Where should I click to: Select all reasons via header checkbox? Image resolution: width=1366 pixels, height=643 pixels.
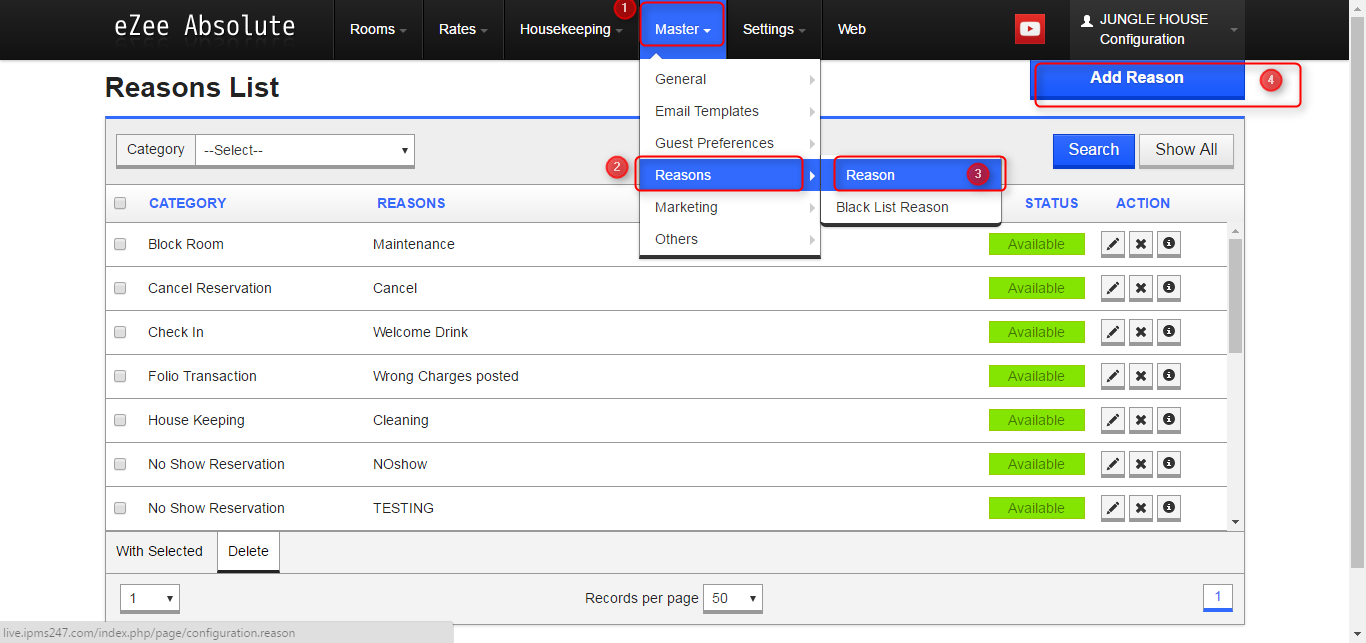tap(120, 203)
